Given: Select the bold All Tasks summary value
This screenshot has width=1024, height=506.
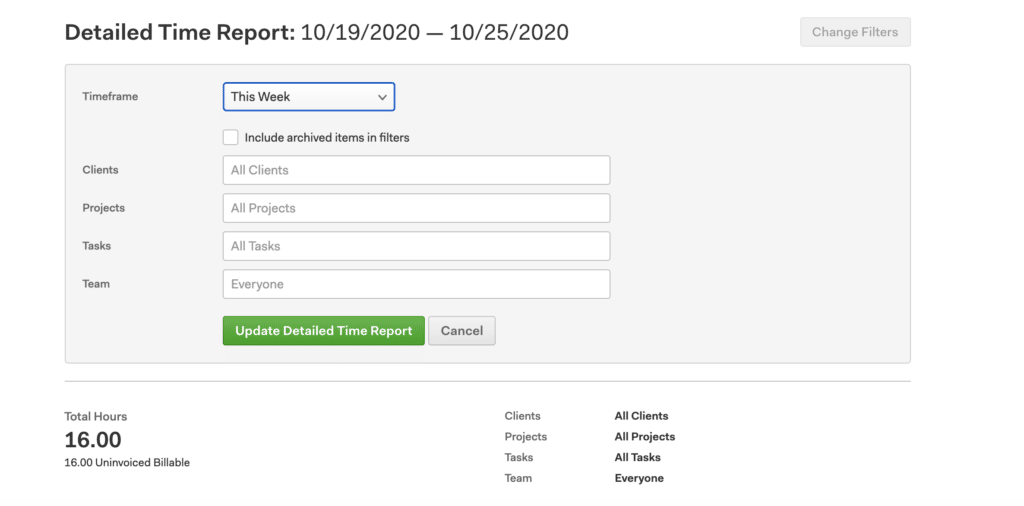Looking at the screenshot, I should [x=637, y=458].
